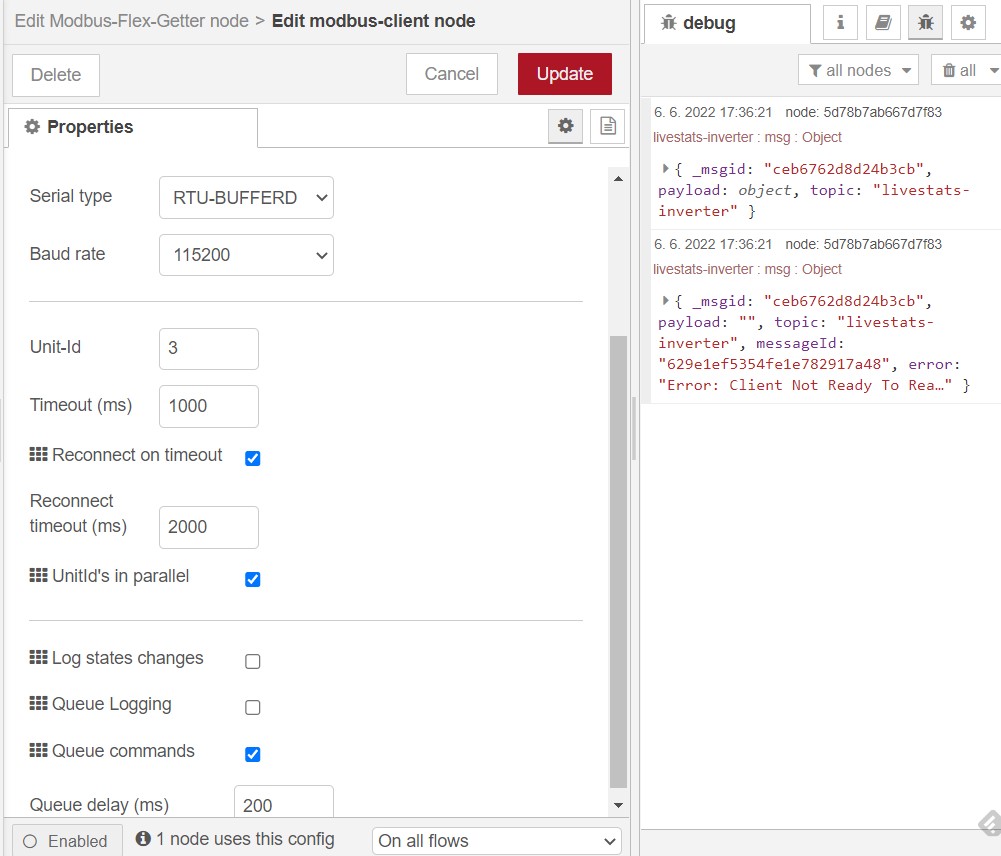Click grid icon next to Queue commands
Viewport: 1001px width, 856px height.
[38, 750]
